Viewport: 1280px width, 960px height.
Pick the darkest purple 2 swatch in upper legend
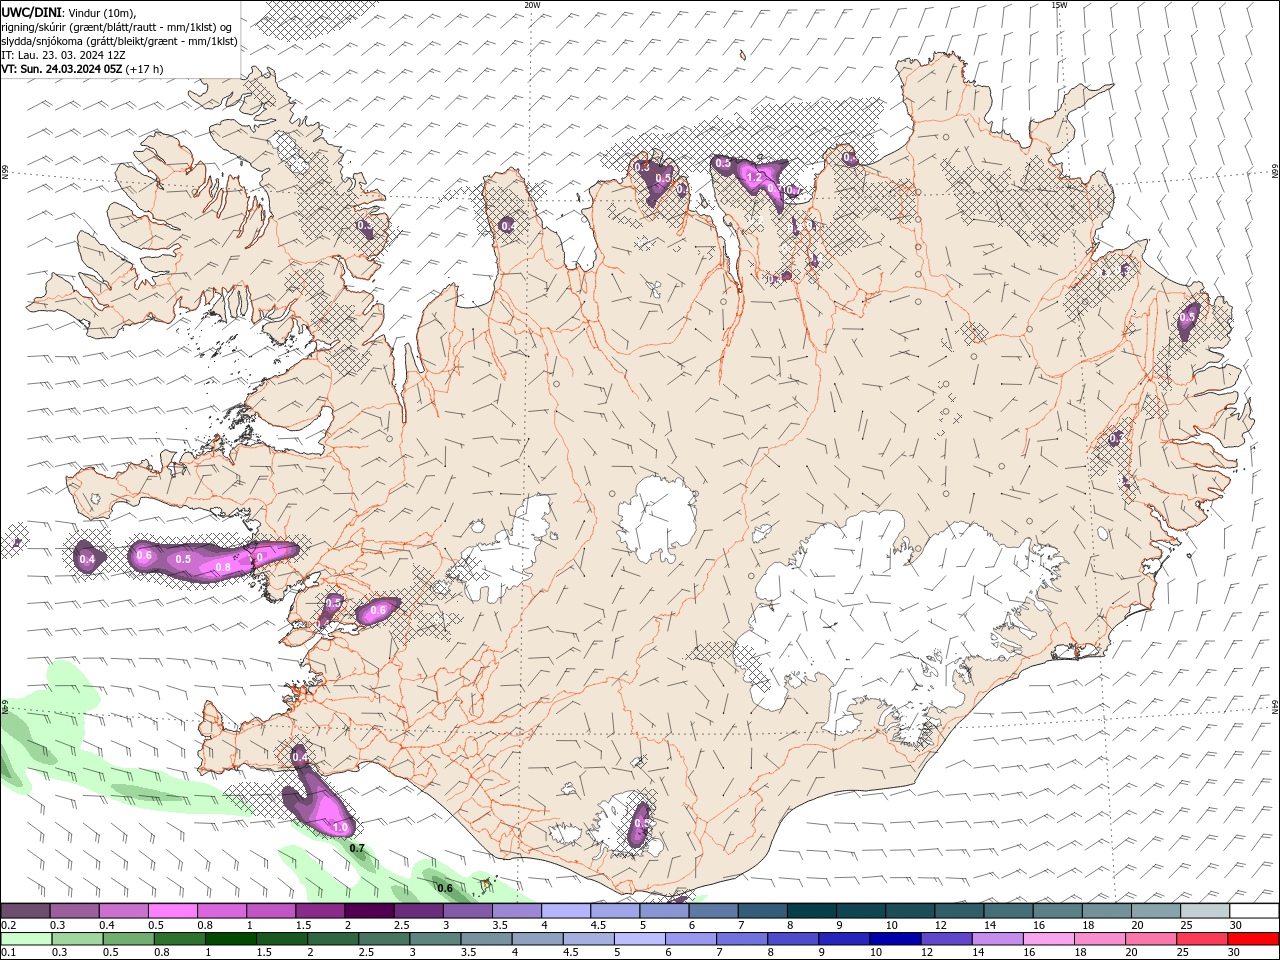(369, 911)
